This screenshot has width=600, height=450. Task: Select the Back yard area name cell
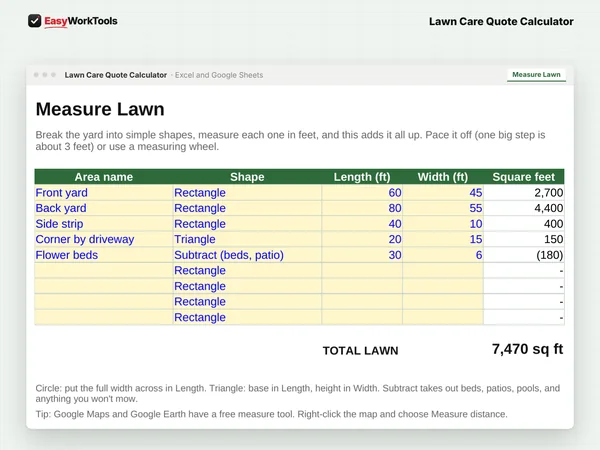pos(104,208)
